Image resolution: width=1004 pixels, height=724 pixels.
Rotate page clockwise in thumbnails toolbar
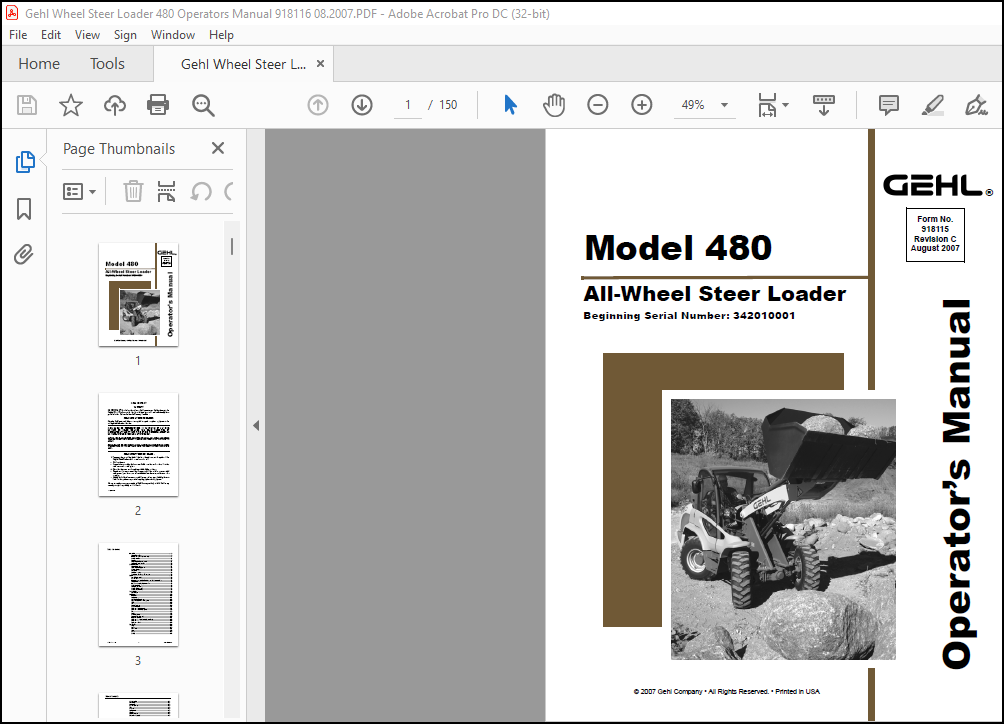(x=229, y=191)
